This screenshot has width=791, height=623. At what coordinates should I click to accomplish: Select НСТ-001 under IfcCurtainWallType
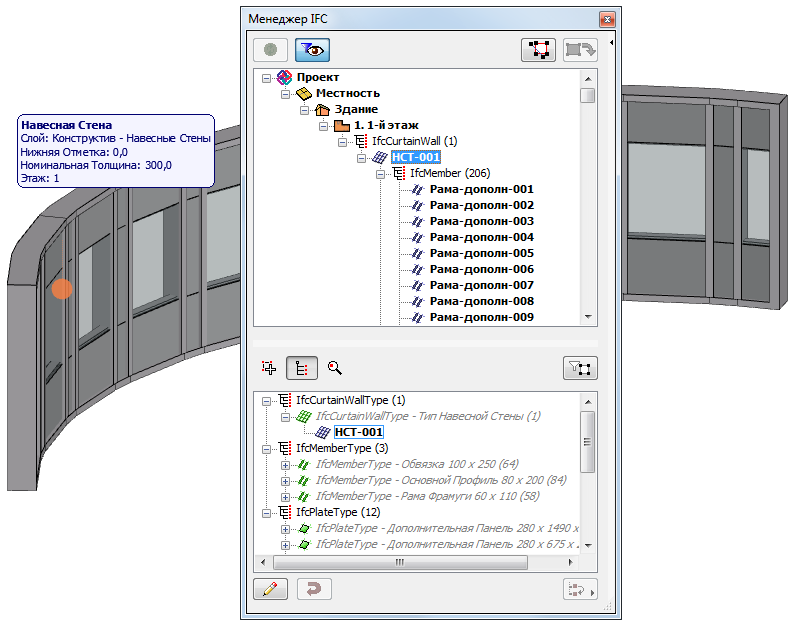359,432
